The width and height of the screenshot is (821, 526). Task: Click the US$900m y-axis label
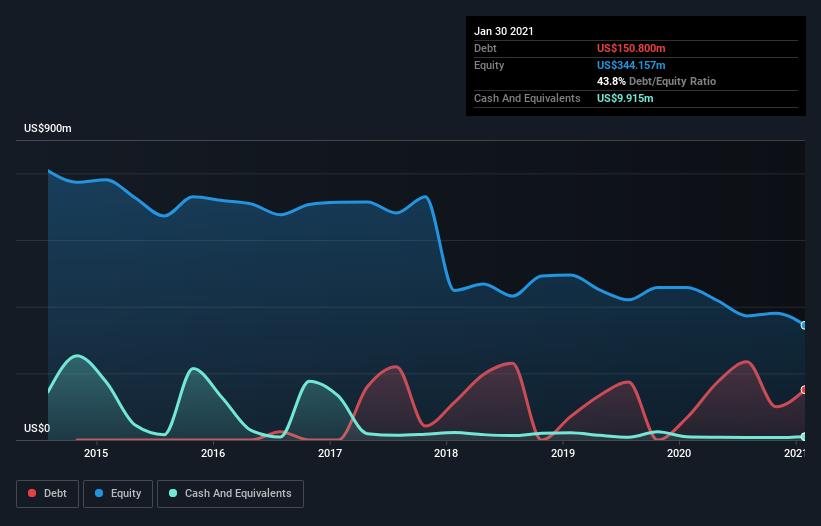(48, 128)
